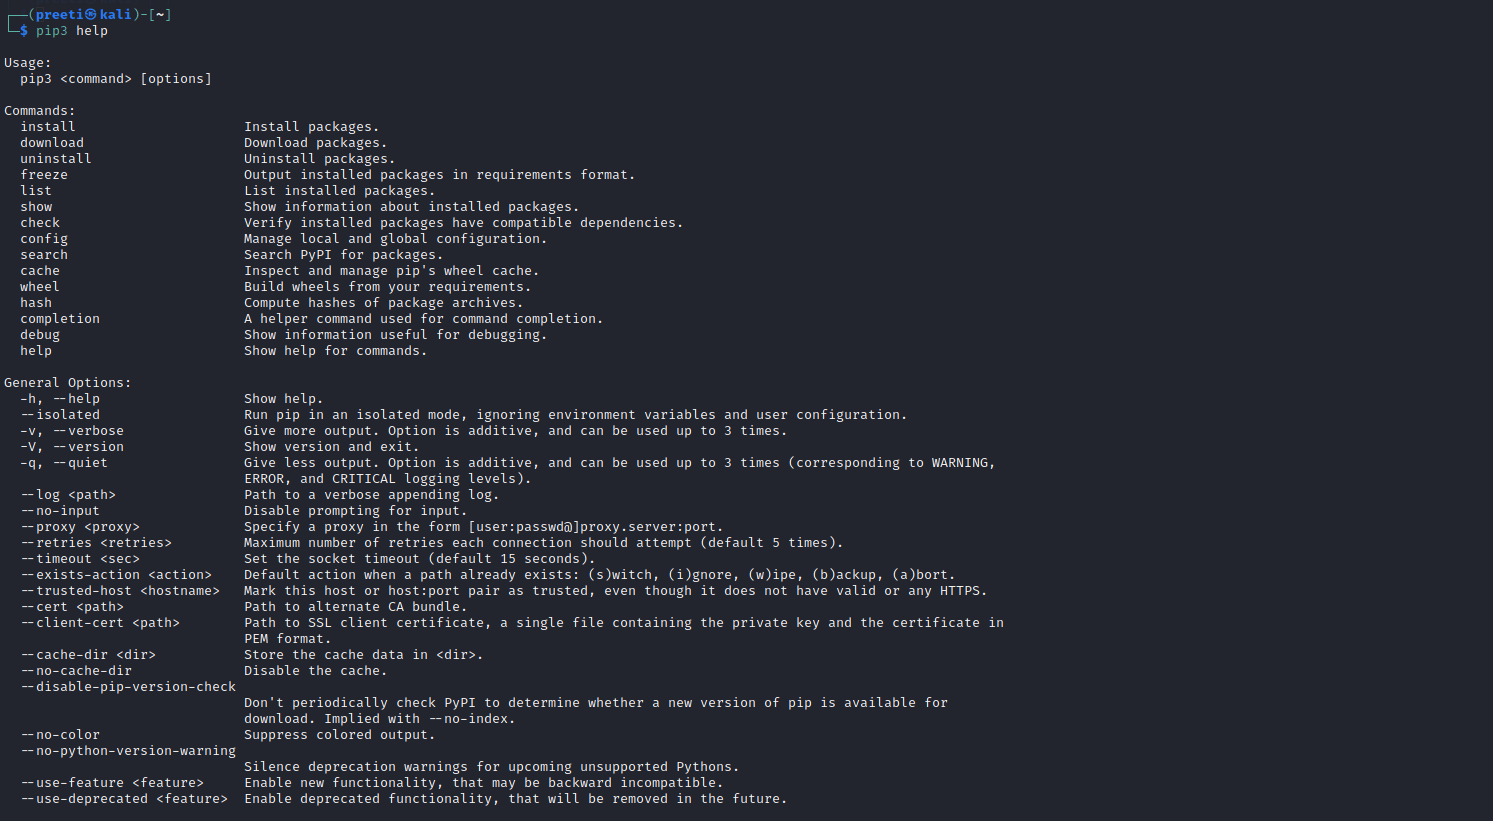Click the '--no-color' option text
Screen dimensions: 1493x821
[61, 735]
